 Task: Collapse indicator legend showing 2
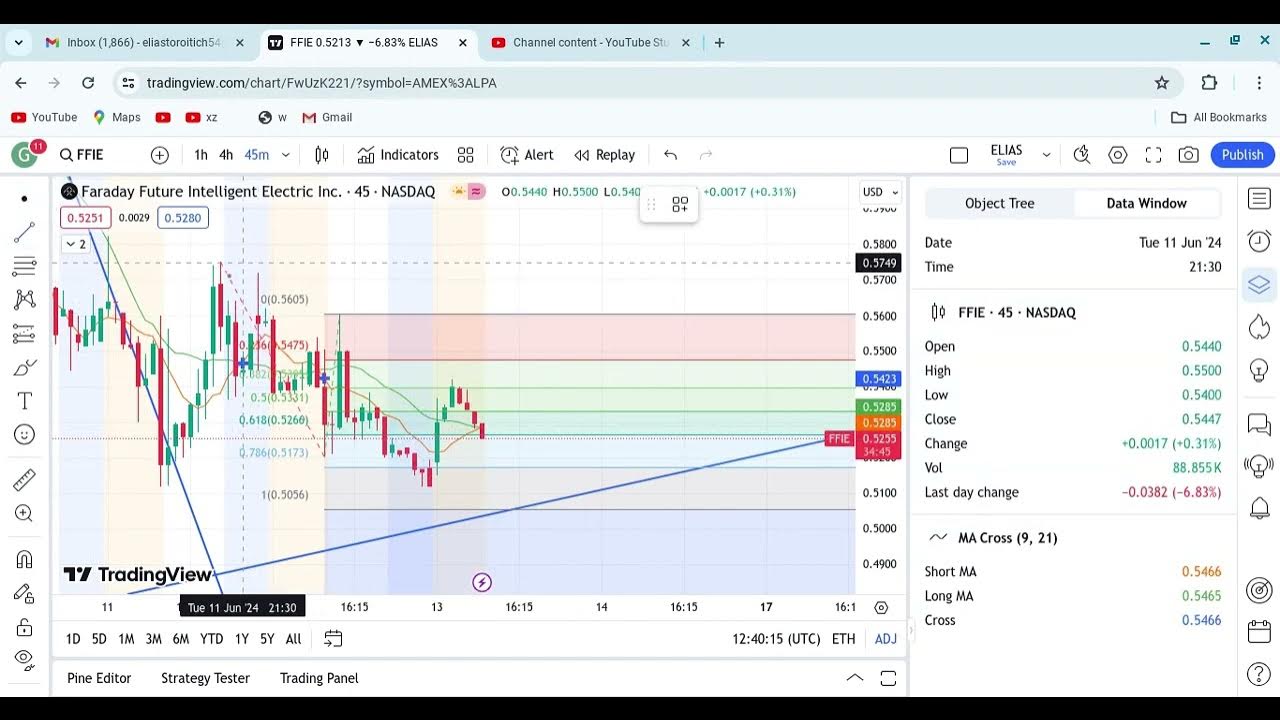[x=76, y=244]
